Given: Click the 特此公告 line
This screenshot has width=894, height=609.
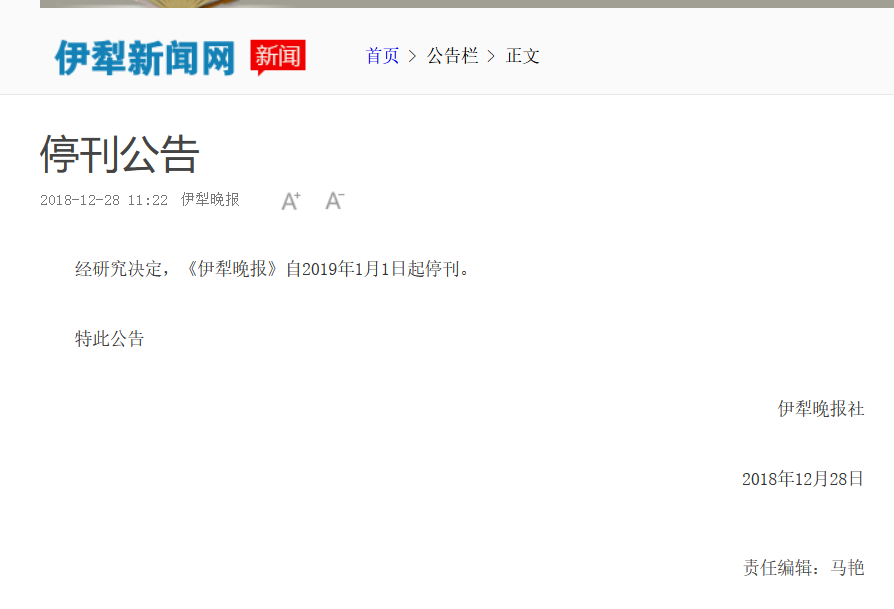Looking at the screenshot, I should [x=110, y=339].
